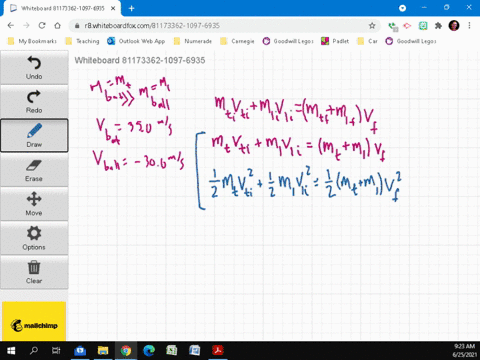Open Word from taskbar
This screenshot has width=480, height=360.
194,351
